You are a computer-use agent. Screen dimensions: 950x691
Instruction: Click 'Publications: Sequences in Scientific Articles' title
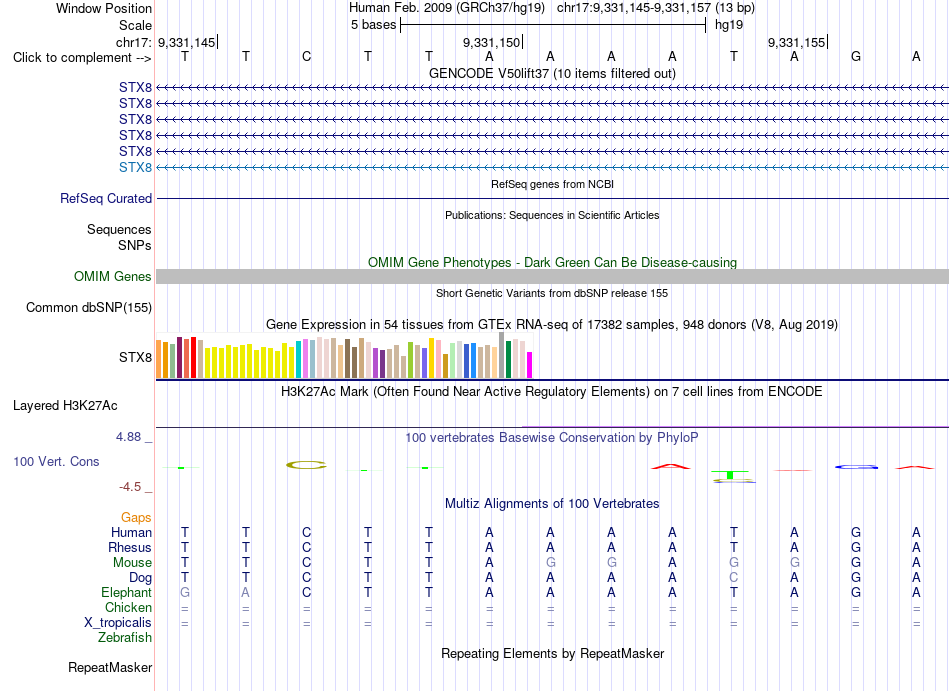click(552, 215)
